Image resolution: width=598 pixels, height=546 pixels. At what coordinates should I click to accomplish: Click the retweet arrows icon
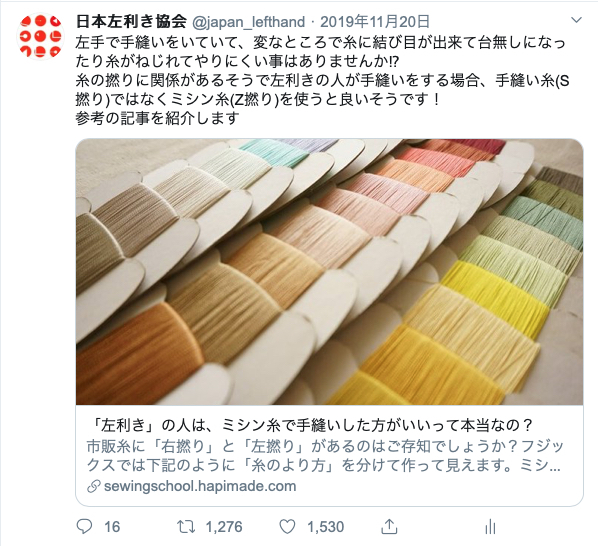[x=186, y=527]
